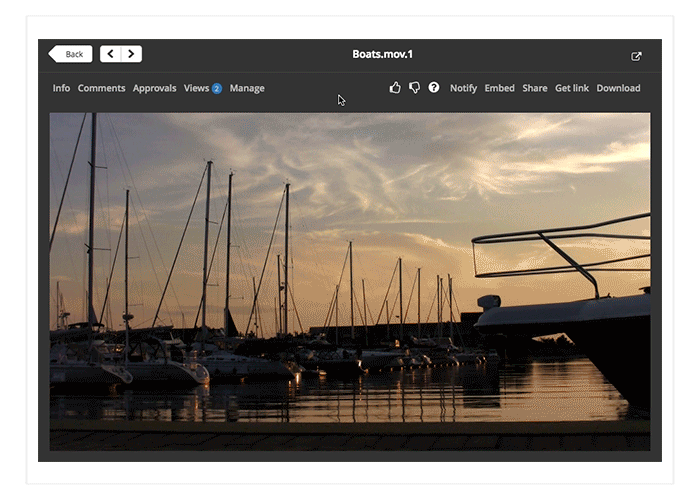This screenshot has width=700, height=500.
Task: Go to previous file with left arrow
Action: coord(110,54)
